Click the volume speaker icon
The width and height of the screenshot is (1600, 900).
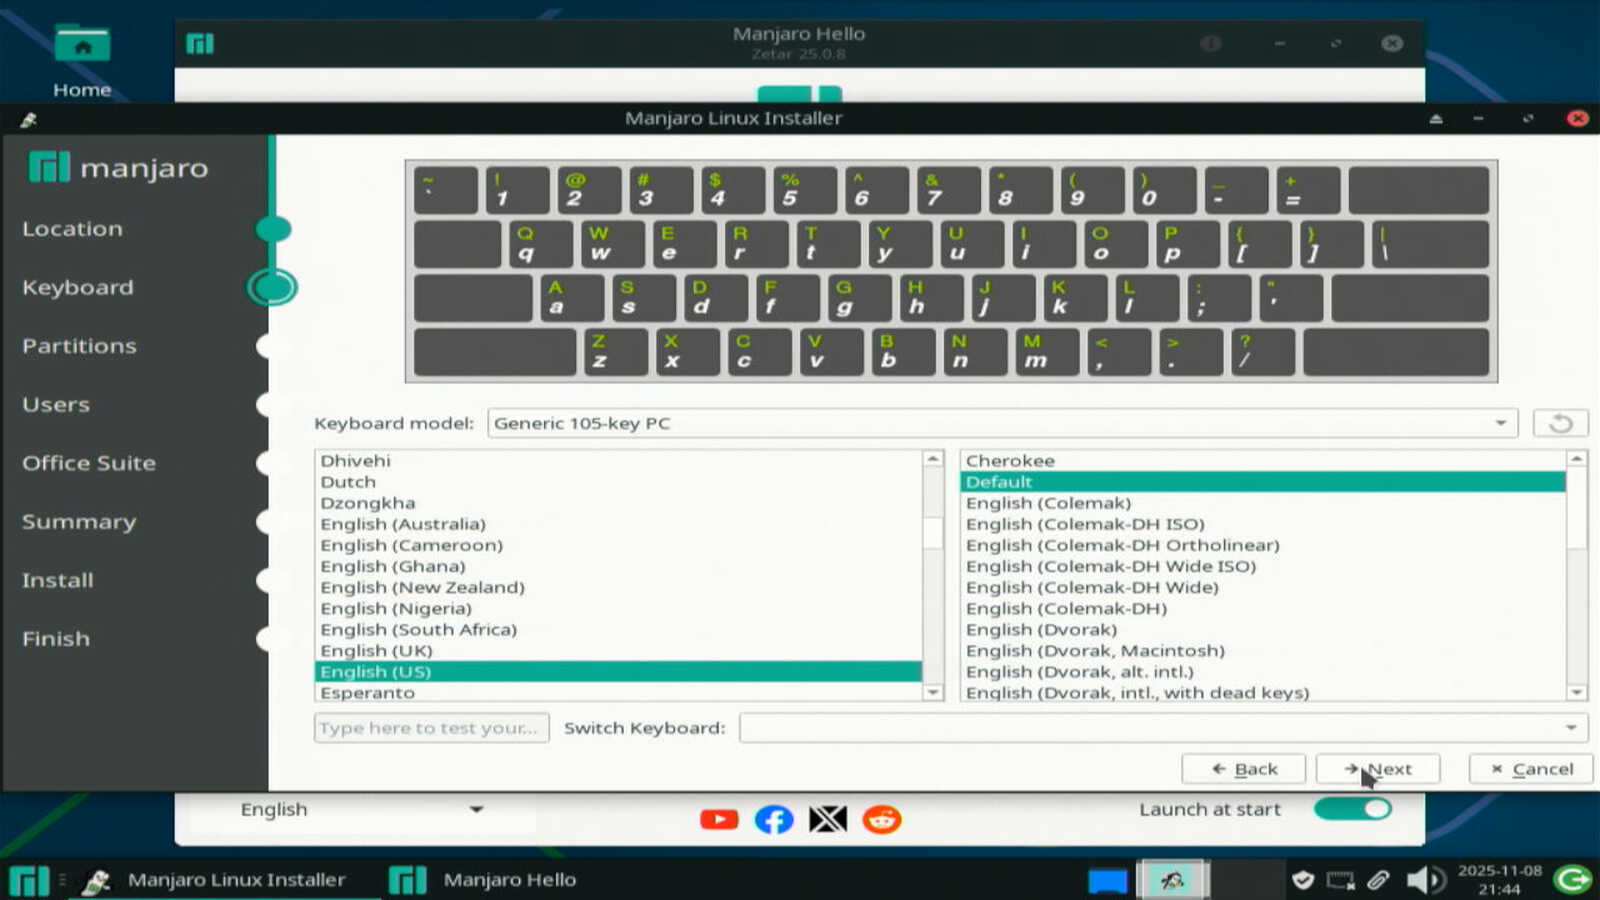point(1425,880)
